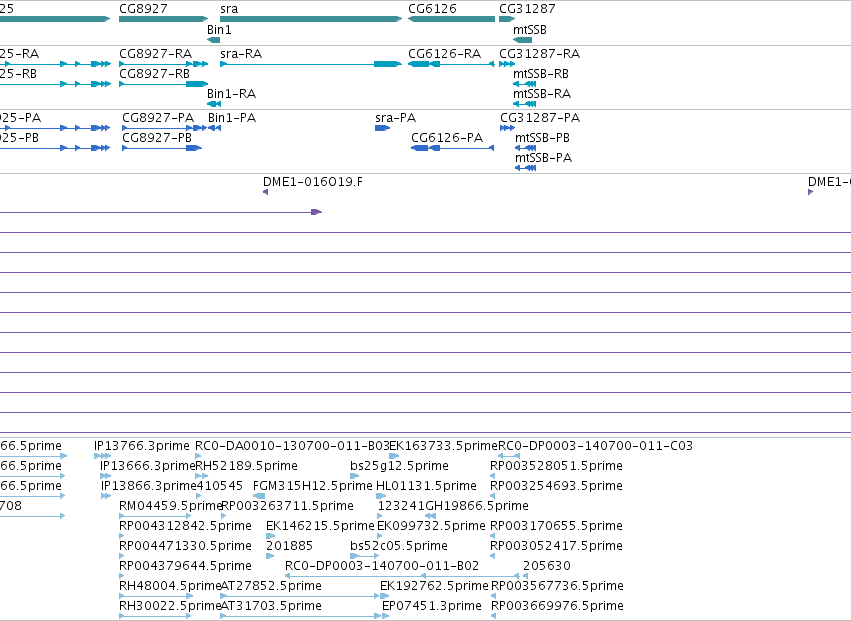This screenshot has height=621, width=851.
Task: Click the 205630 EST label
Action: click(x=547, y=566)
